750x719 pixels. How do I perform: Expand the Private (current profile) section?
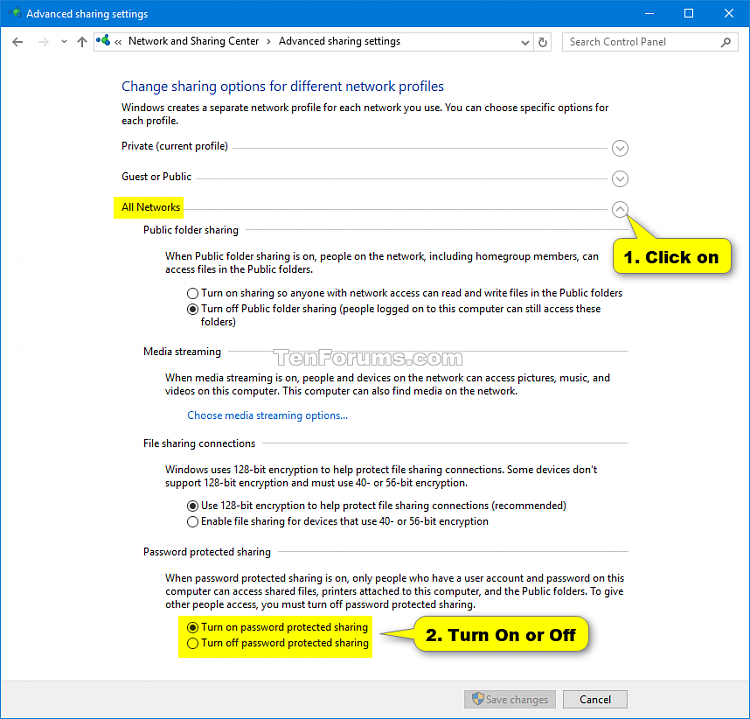point(620,148)
